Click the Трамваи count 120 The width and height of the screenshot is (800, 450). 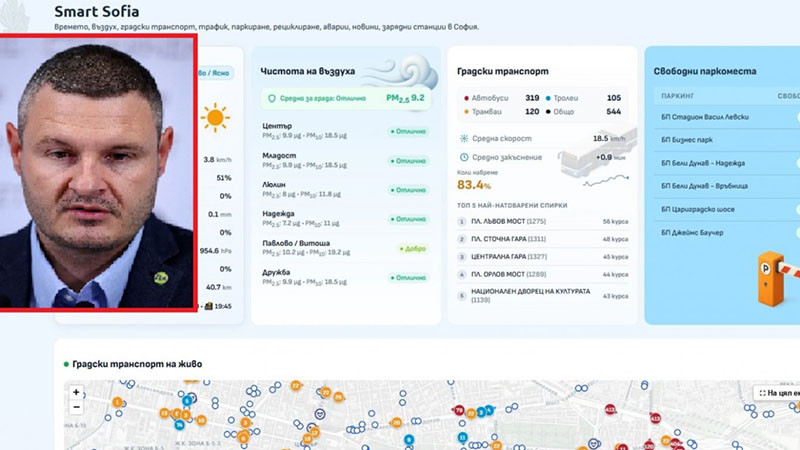coord(532,112)
